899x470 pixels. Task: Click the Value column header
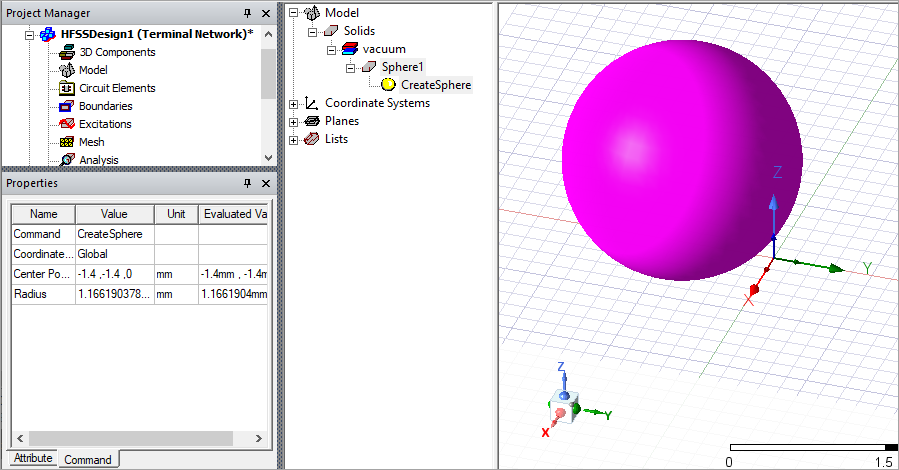tap(115, 214)
